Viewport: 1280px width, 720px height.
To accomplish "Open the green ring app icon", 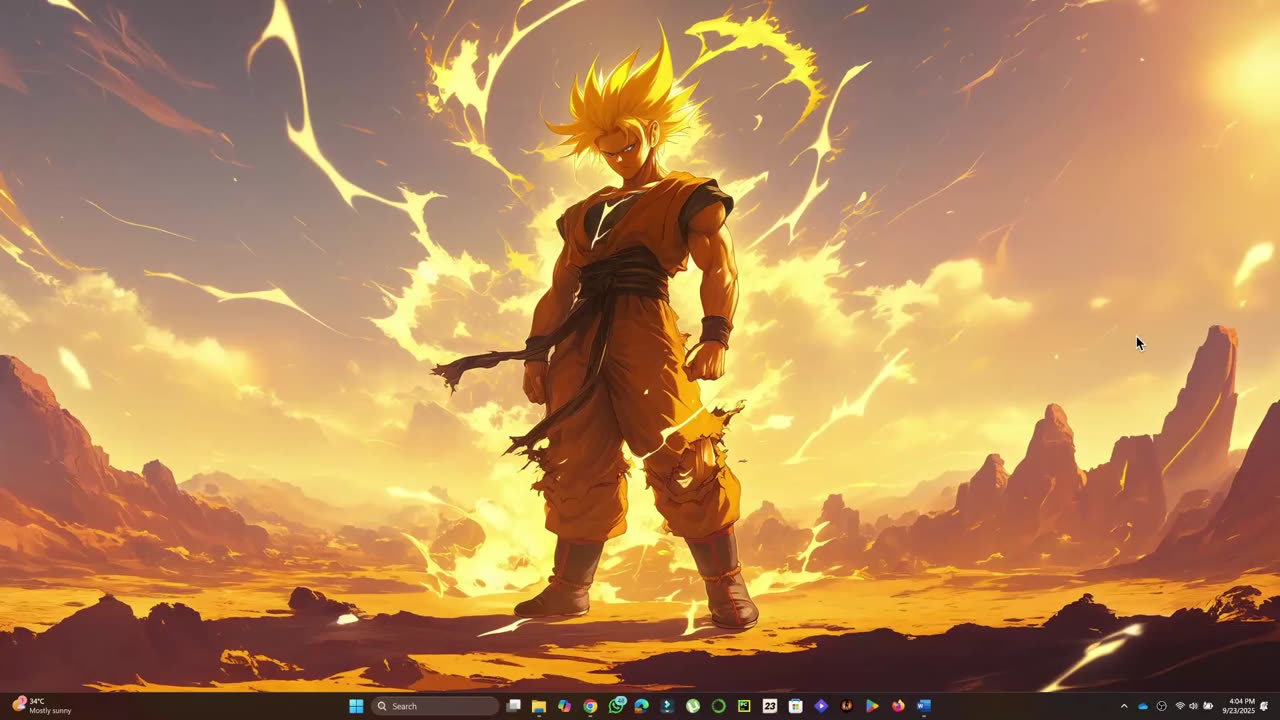I will tap(718, 706).
